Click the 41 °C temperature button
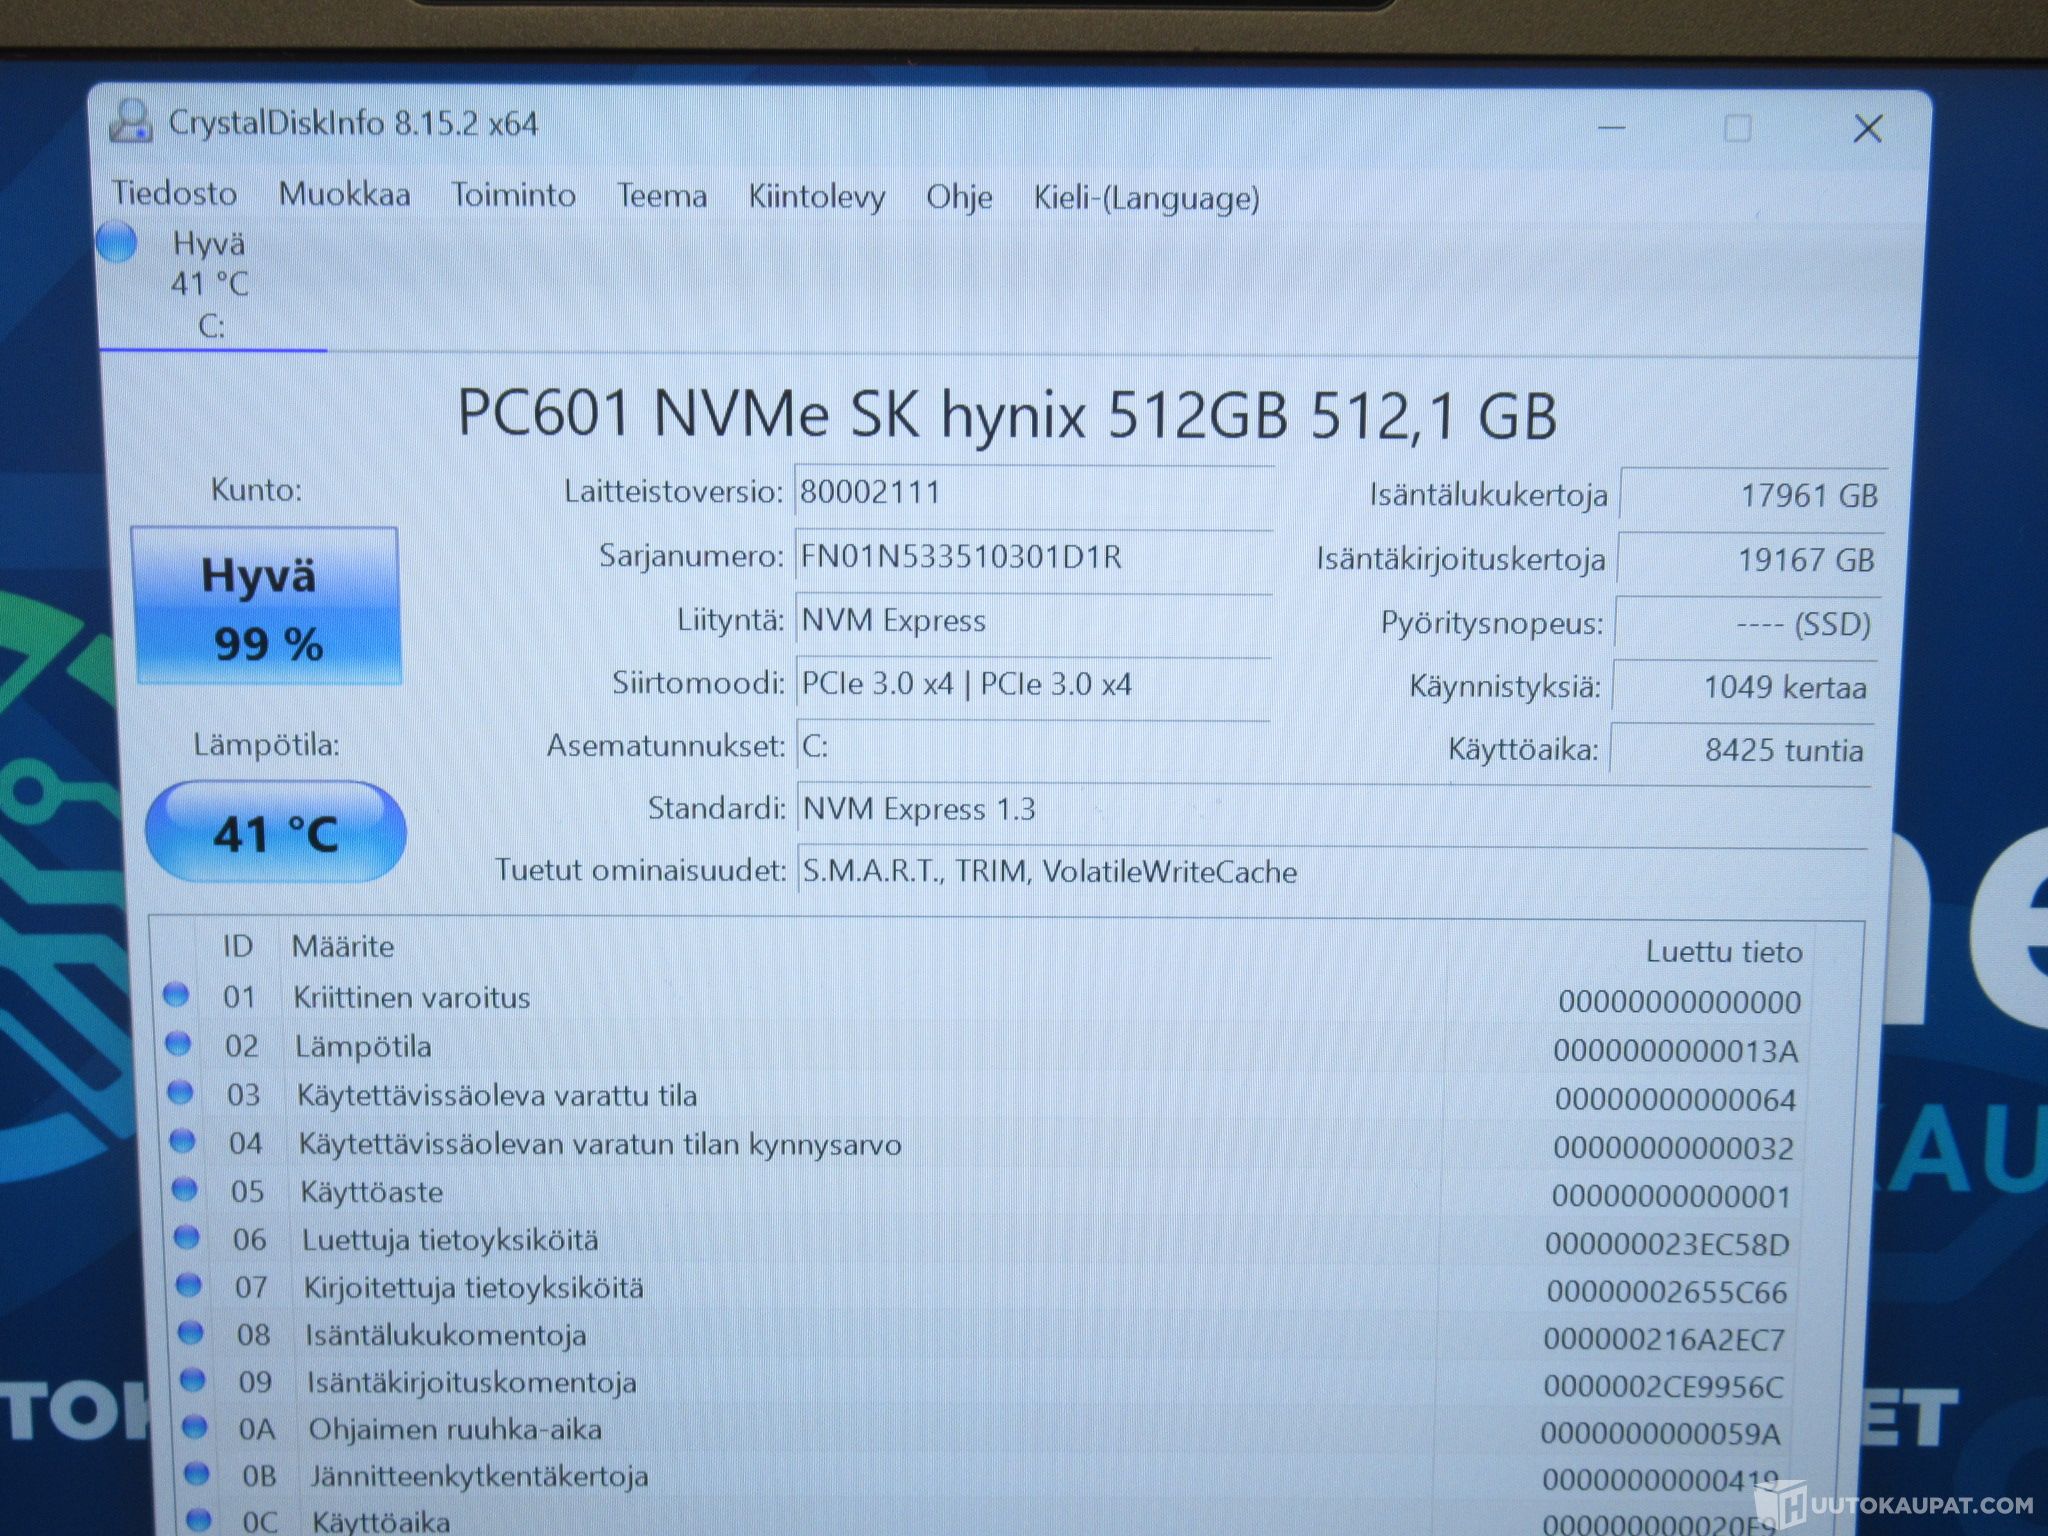 pos(276,833)
